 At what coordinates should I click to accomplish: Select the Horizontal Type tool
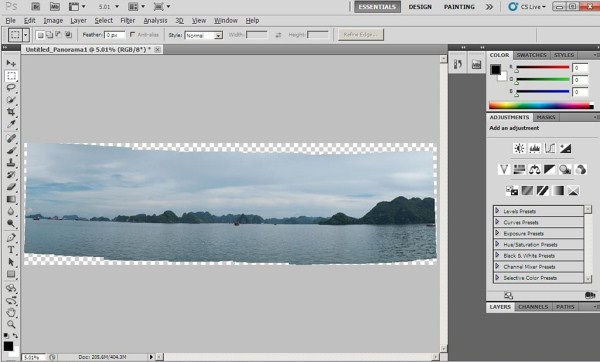[11, 250]
